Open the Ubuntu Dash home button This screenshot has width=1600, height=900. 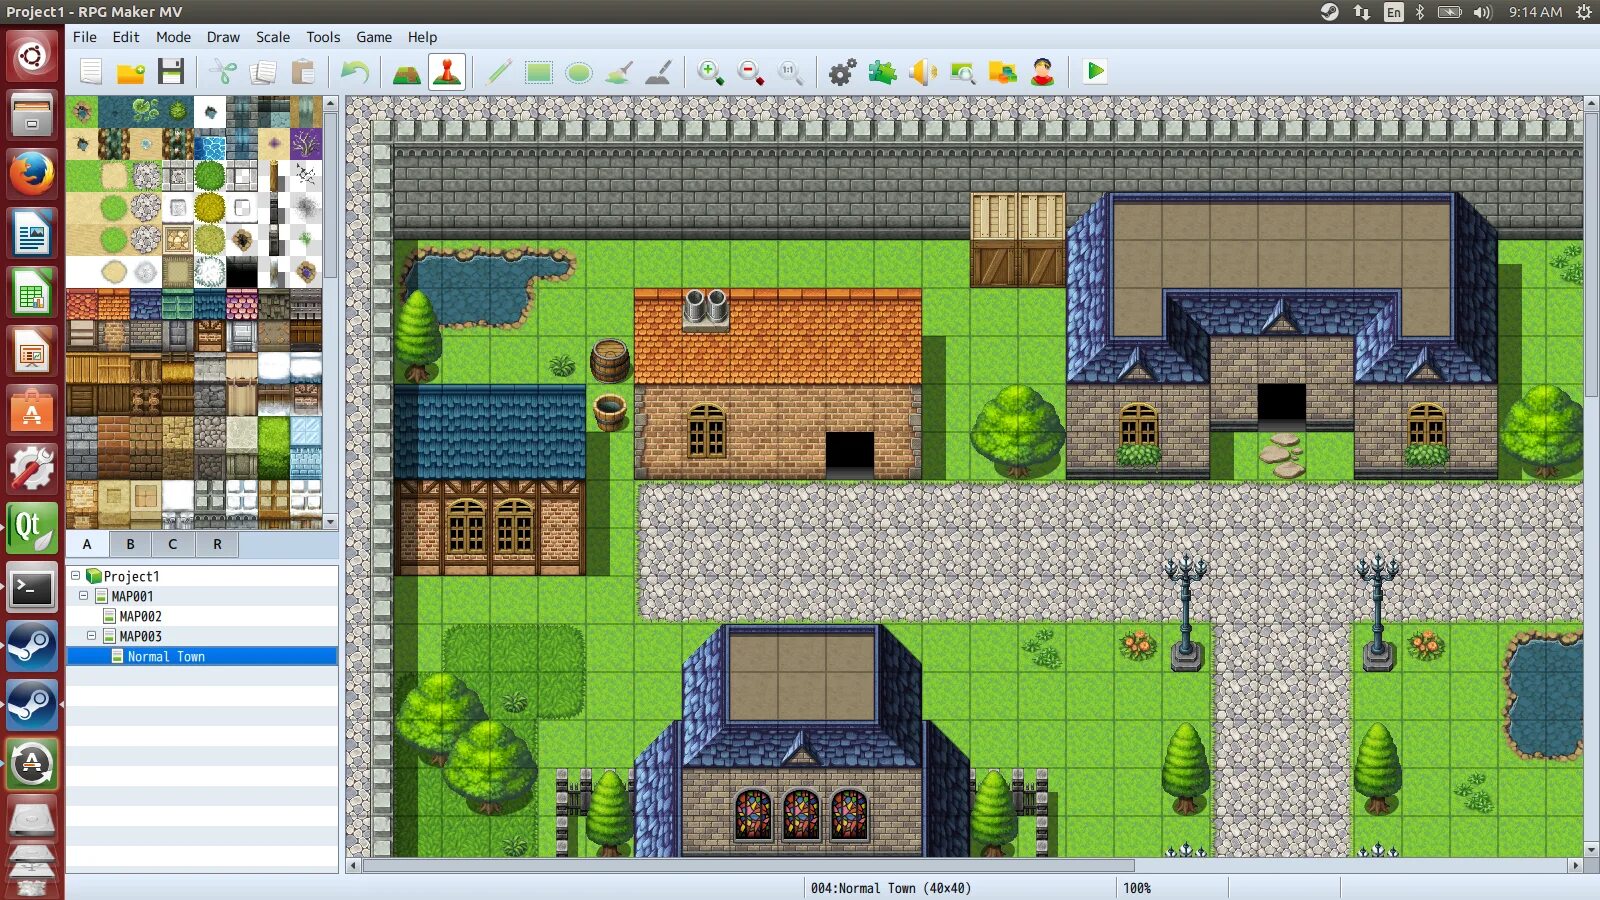pyautogui.click(x=32, y=56)
